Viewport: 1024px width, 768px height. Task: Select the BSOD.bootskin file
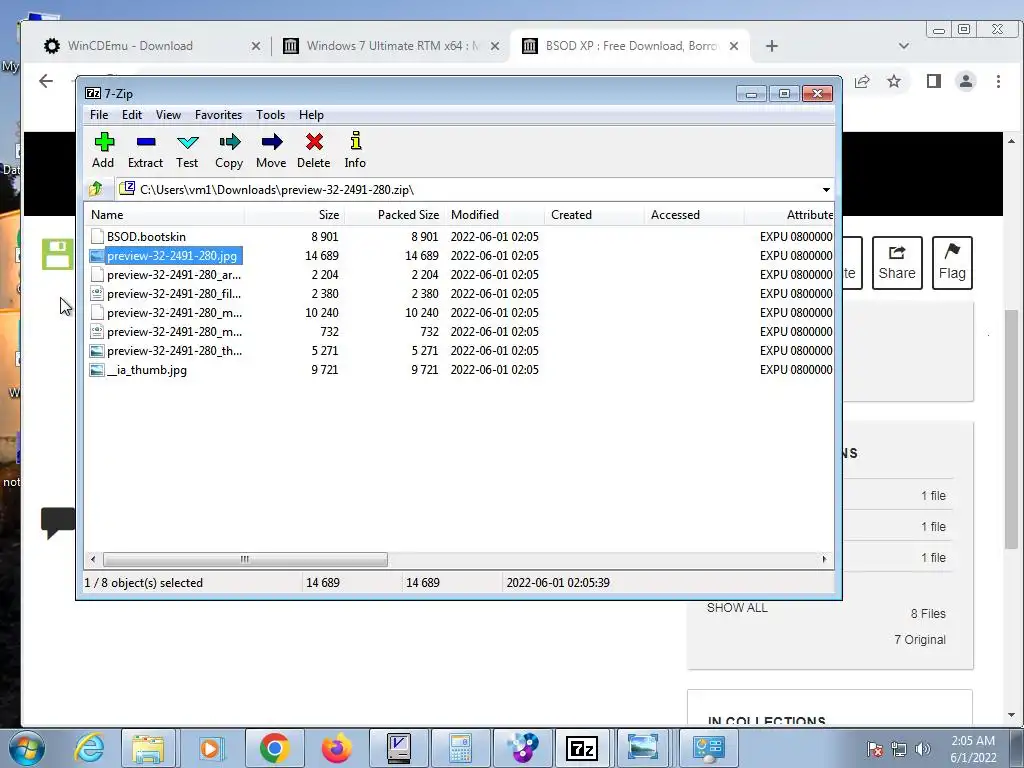(x=146, y=237)
